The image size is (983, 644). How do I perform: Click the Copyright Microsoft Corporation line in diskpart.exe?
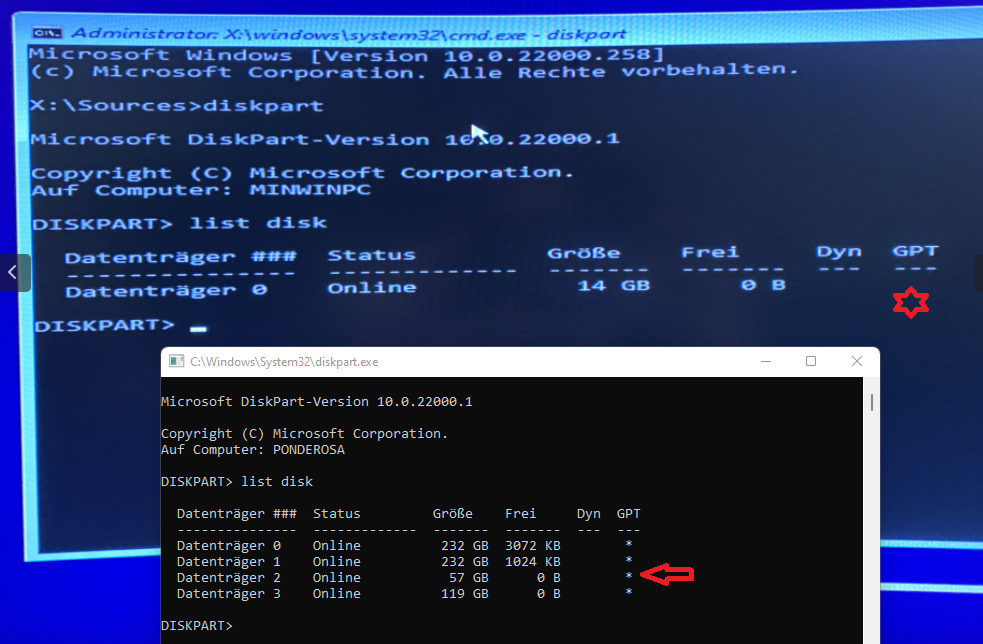305,433
